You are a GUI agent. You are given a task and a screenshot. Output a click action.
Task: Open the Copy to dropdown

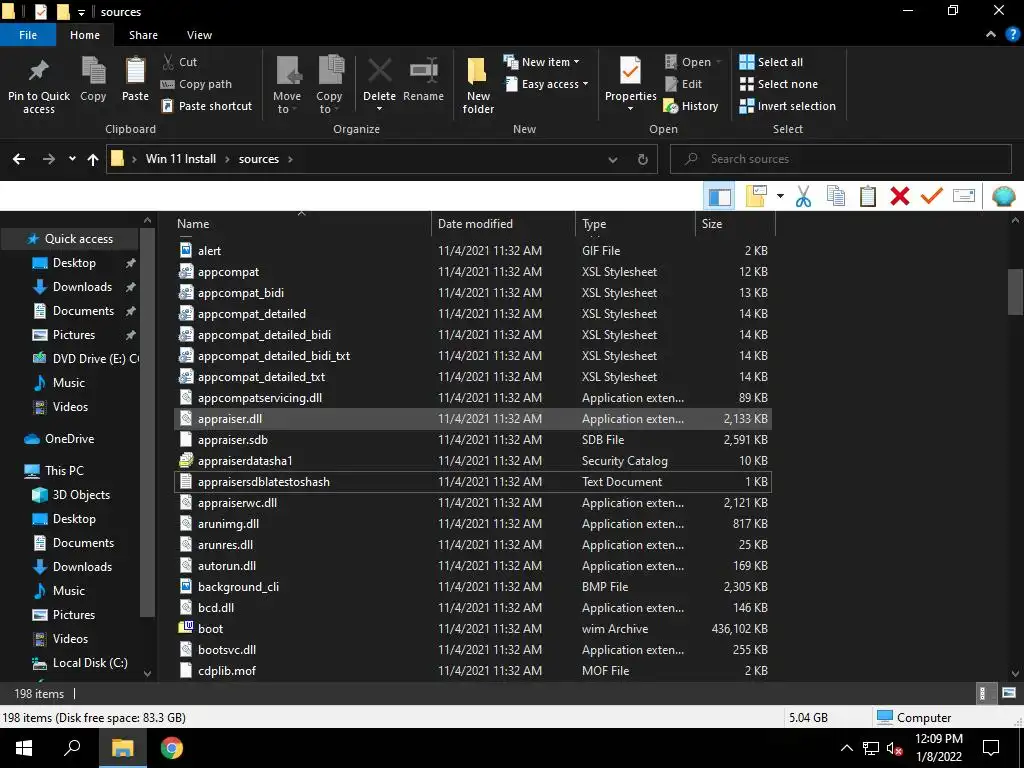(329, 85)
